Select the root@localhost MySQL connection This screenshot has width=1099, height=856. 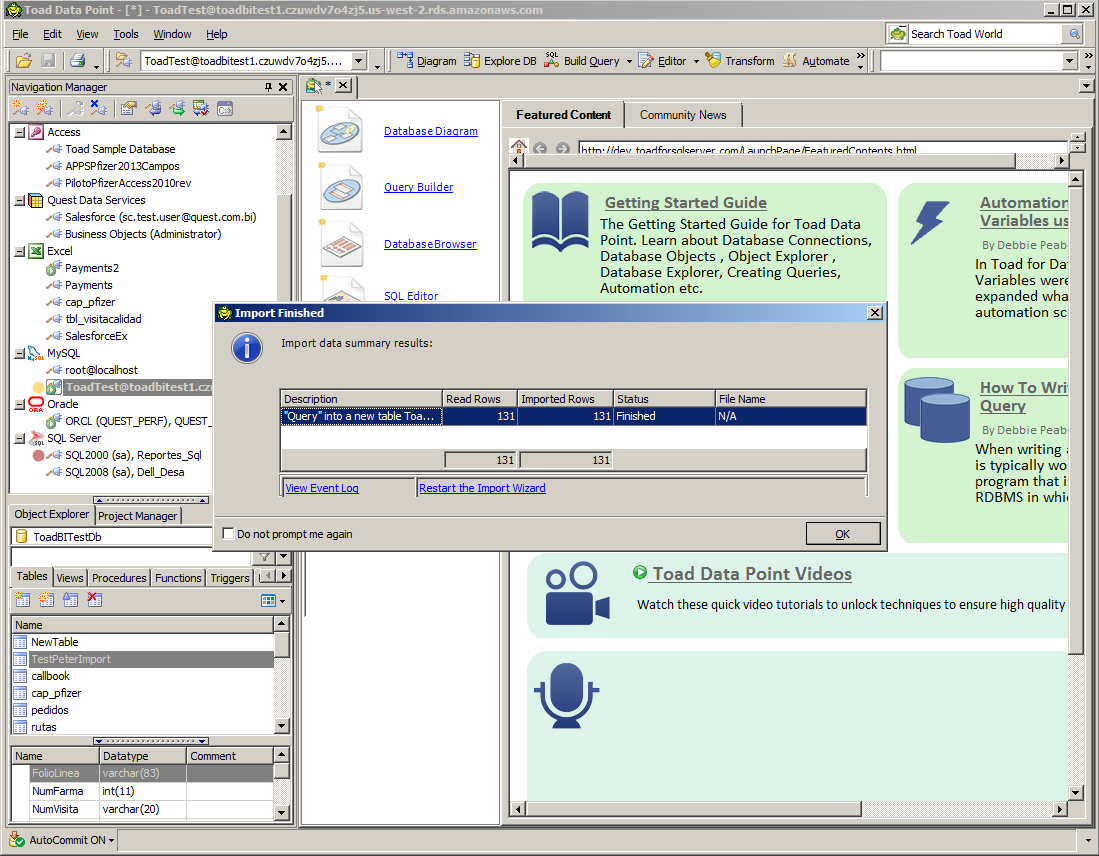click(102, 370)
